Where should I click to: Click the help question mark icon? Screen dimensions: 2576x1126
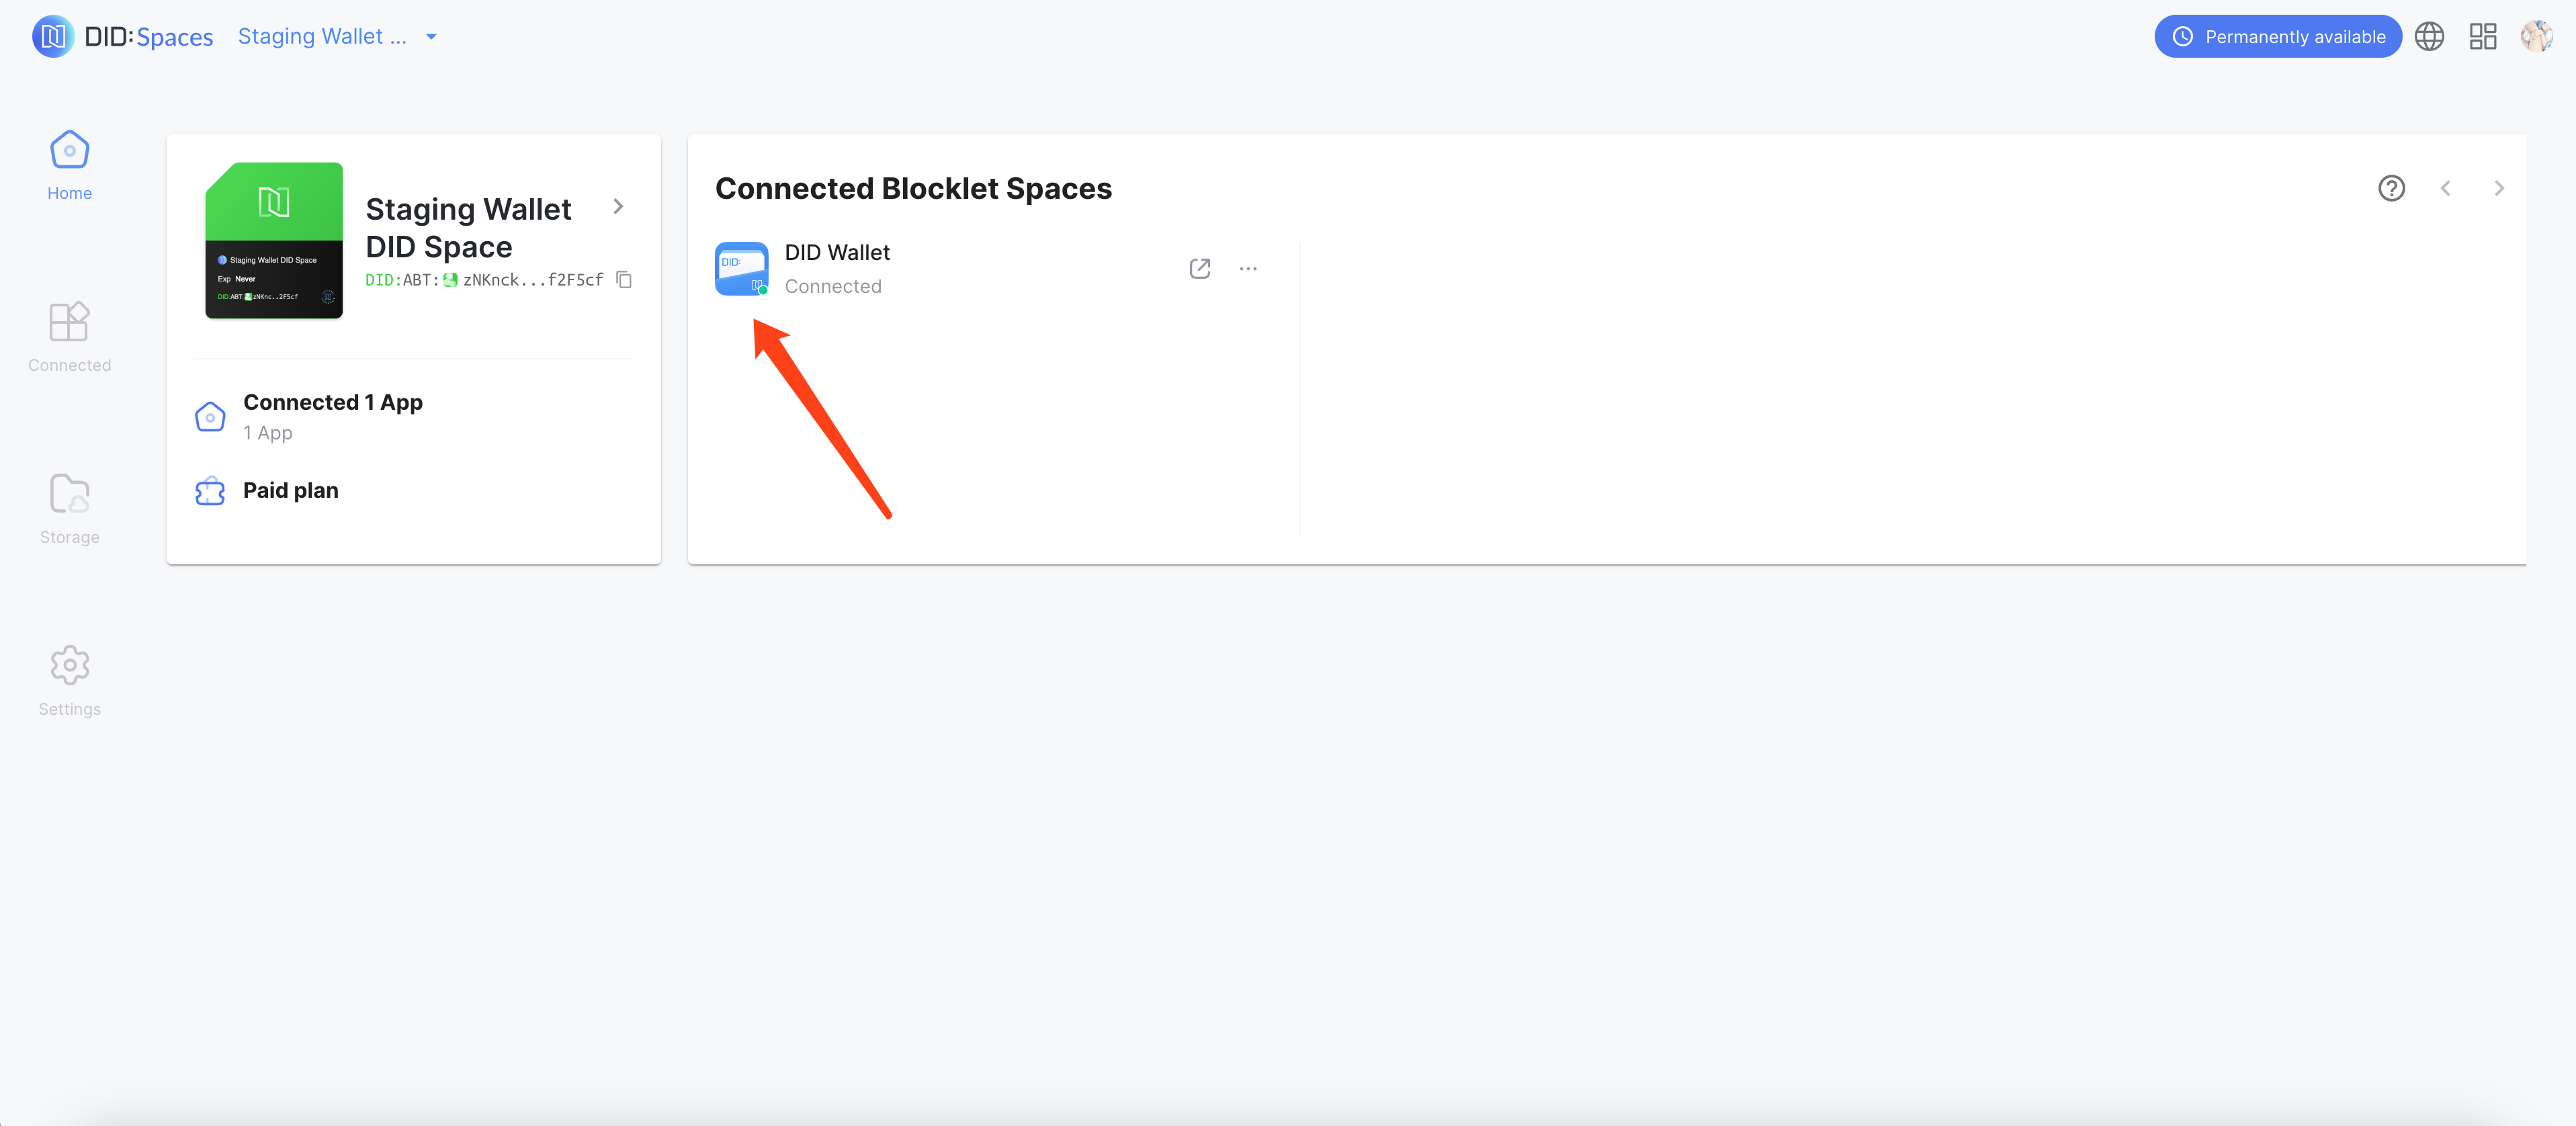[2391, 188]
